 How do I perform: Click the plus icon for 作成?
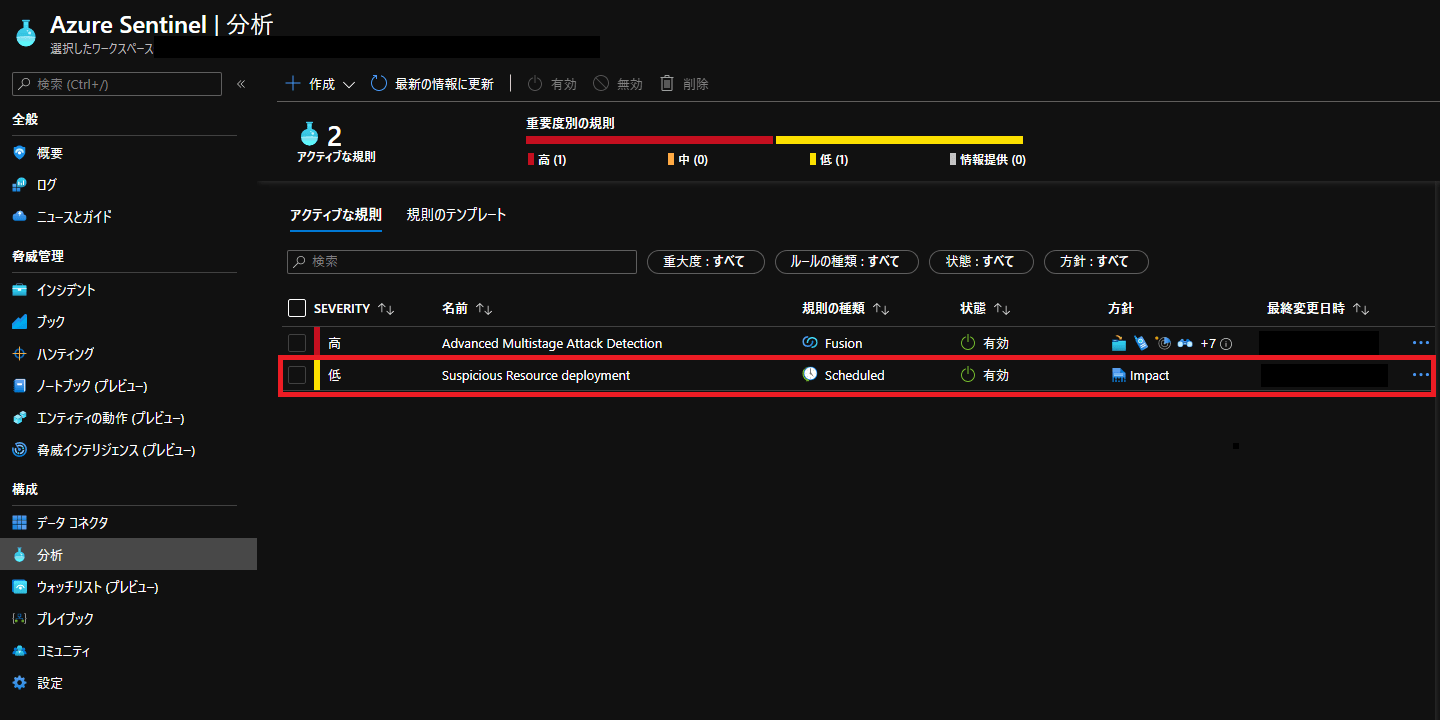tap(293, 84)
